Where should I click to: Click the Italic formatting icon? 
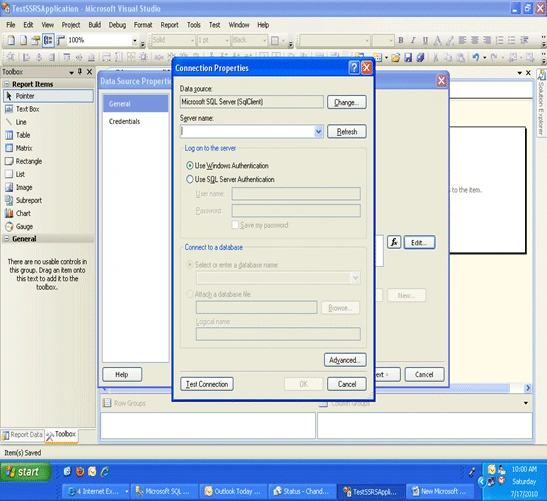click(413, 40)
